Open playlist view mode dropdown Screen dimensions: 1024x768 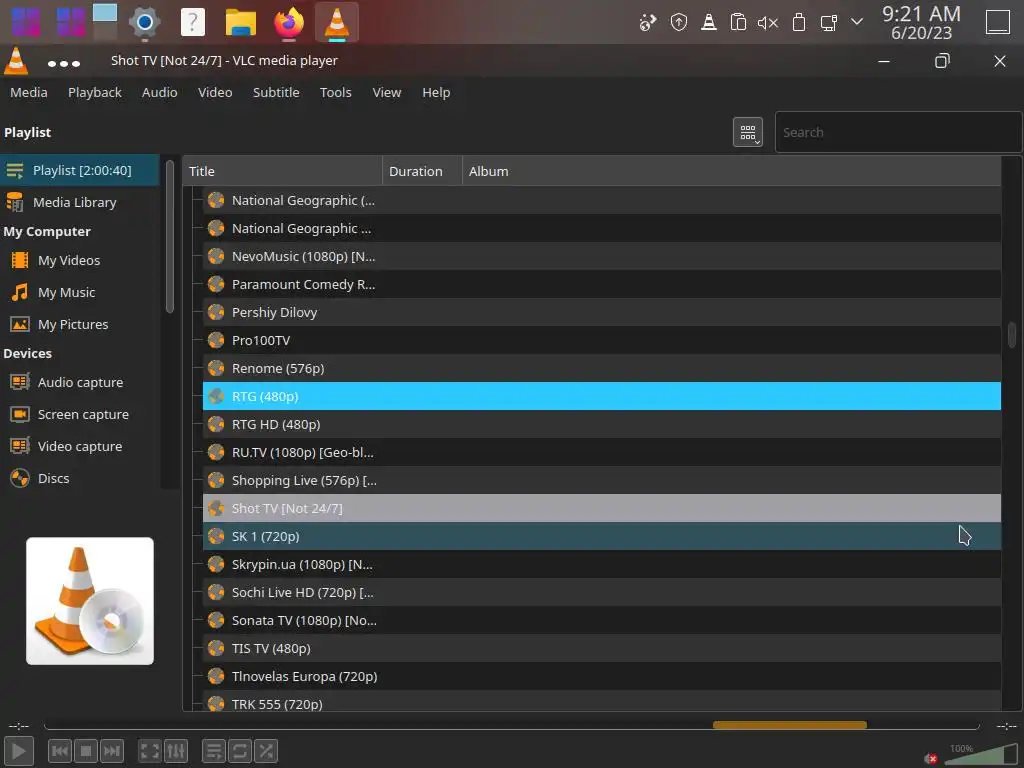tap(748, 133)
